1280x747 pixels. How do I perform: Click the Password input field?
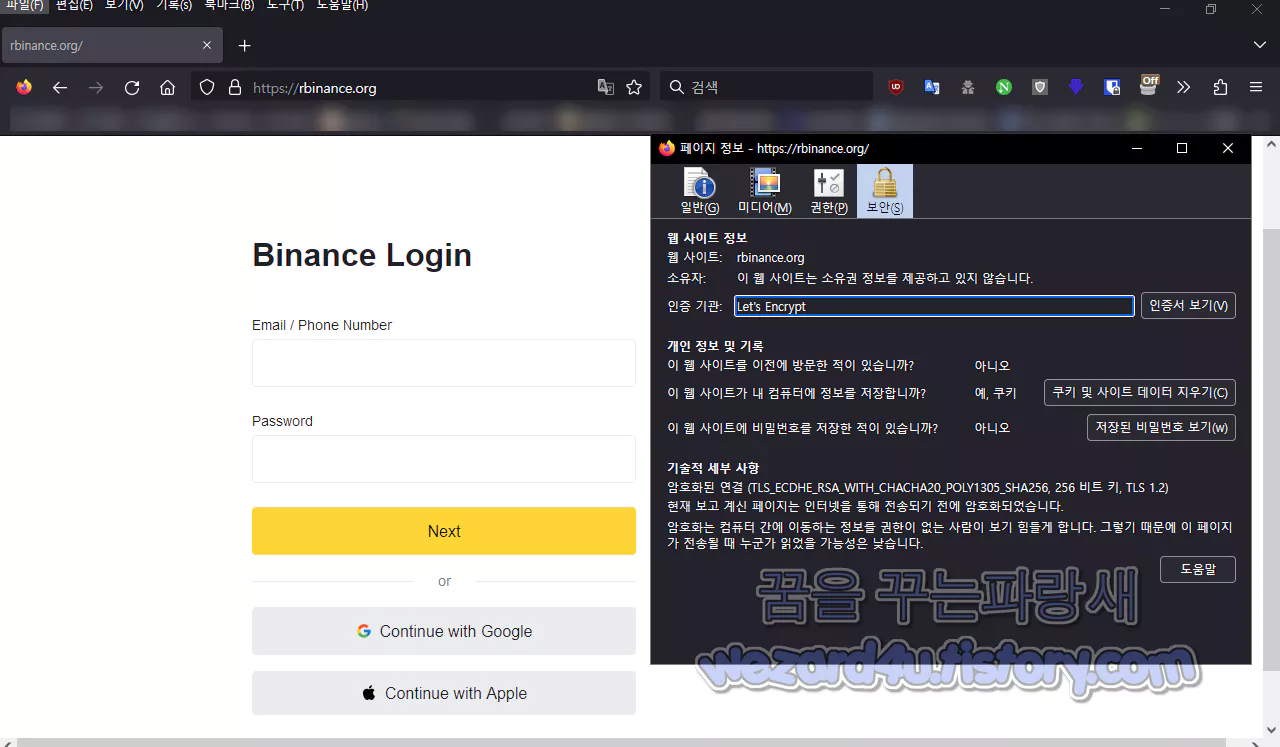tap(444, 459)
